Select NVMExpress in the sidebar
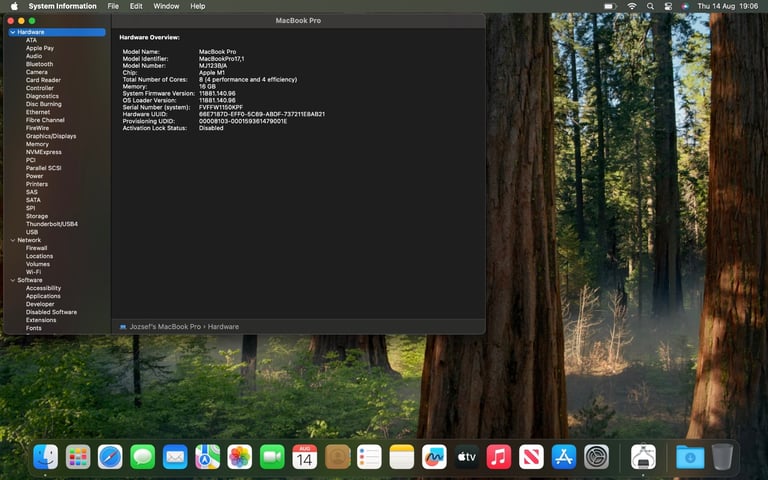 (44, 152)
